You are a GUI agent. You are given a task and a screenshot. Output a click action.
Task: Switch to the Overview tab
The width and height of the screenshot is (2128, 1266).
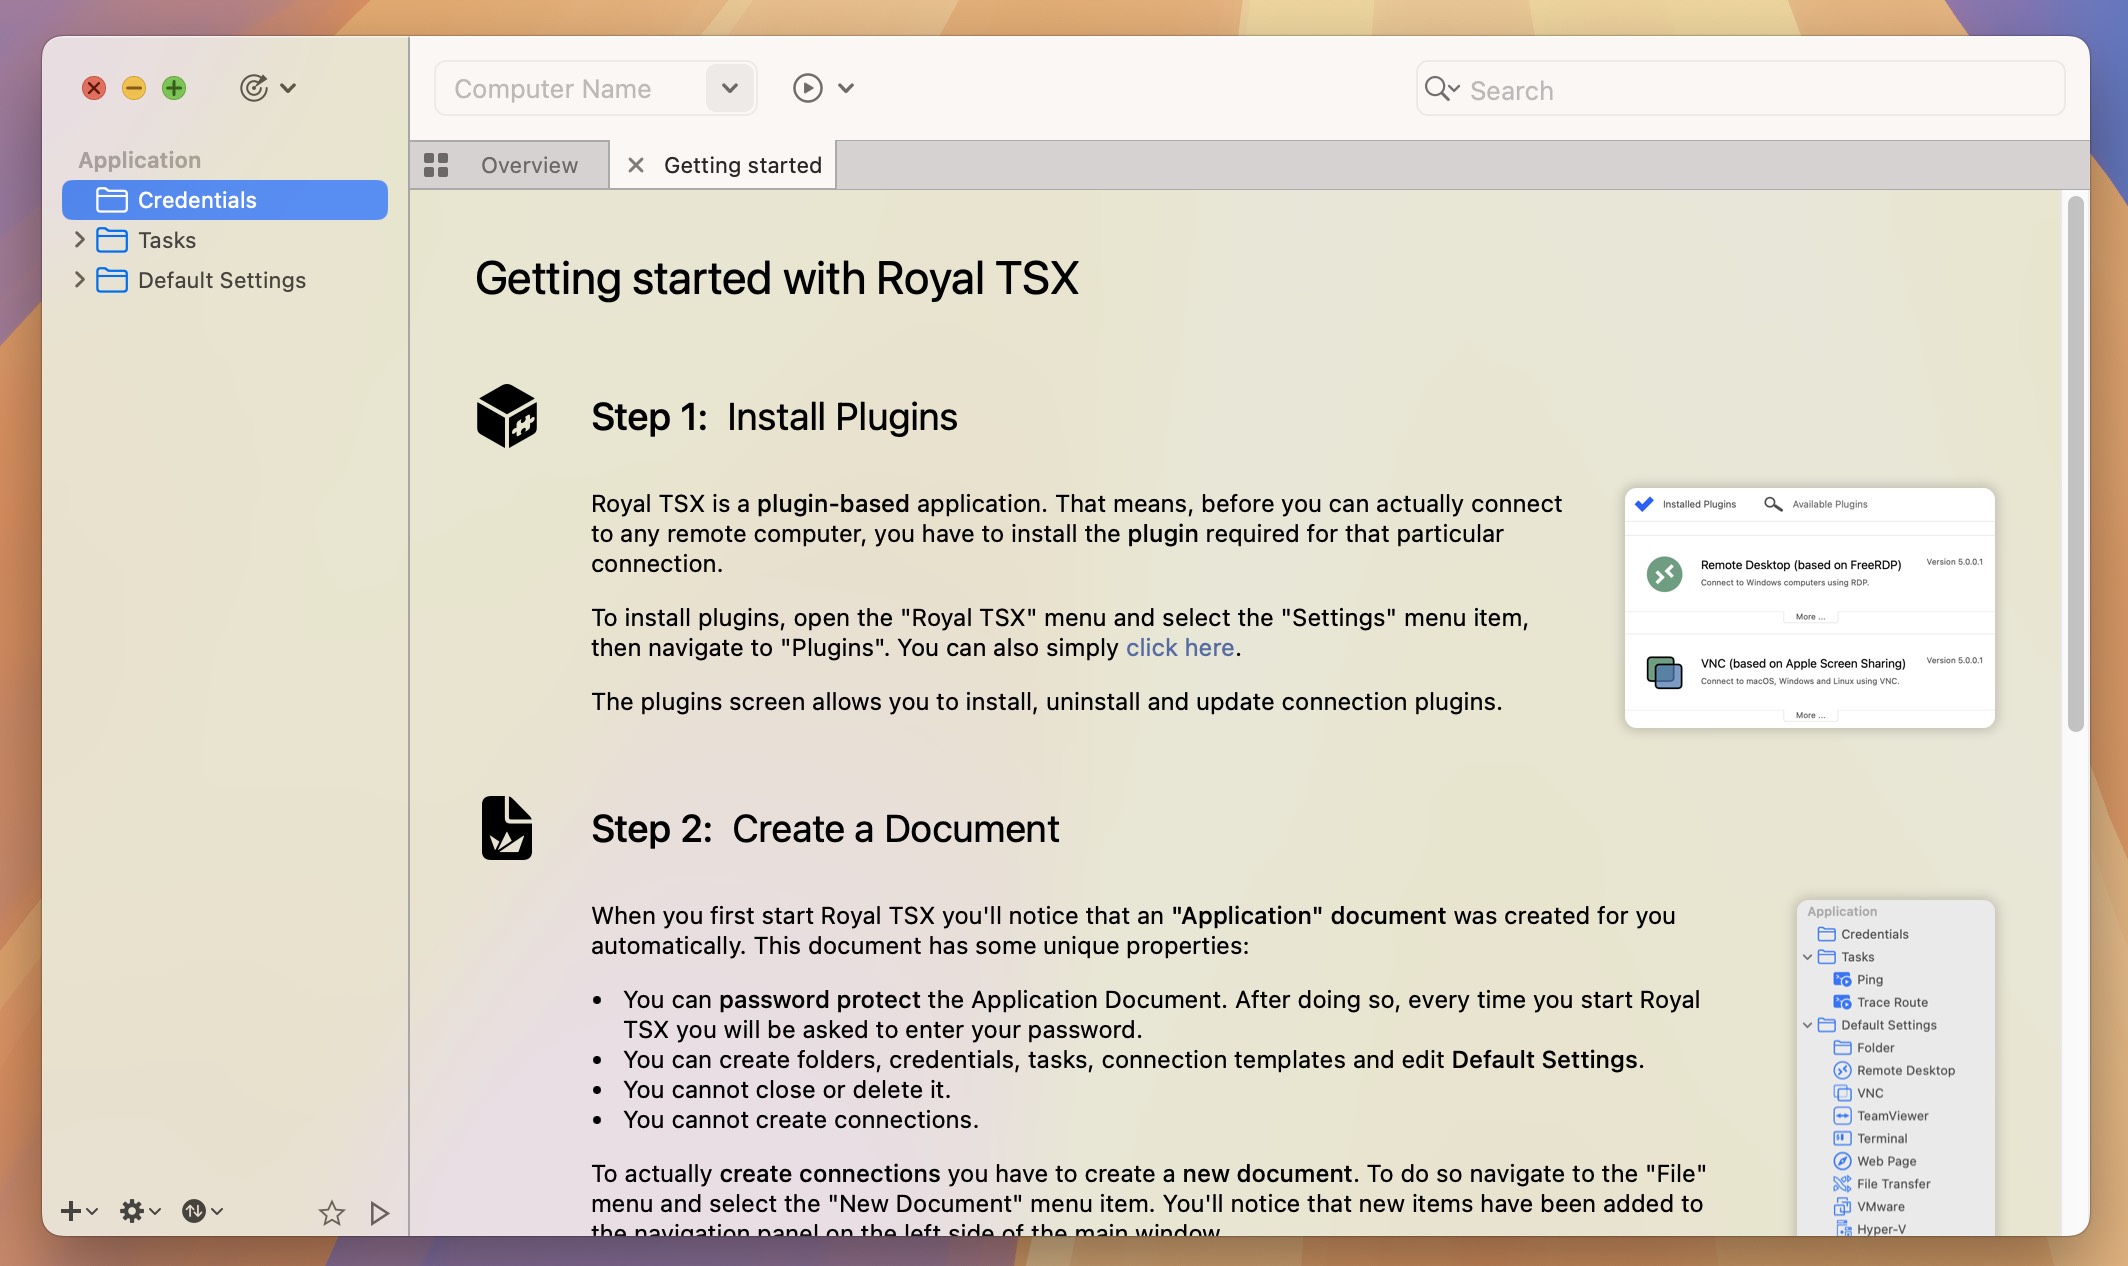tap(510, 165)
